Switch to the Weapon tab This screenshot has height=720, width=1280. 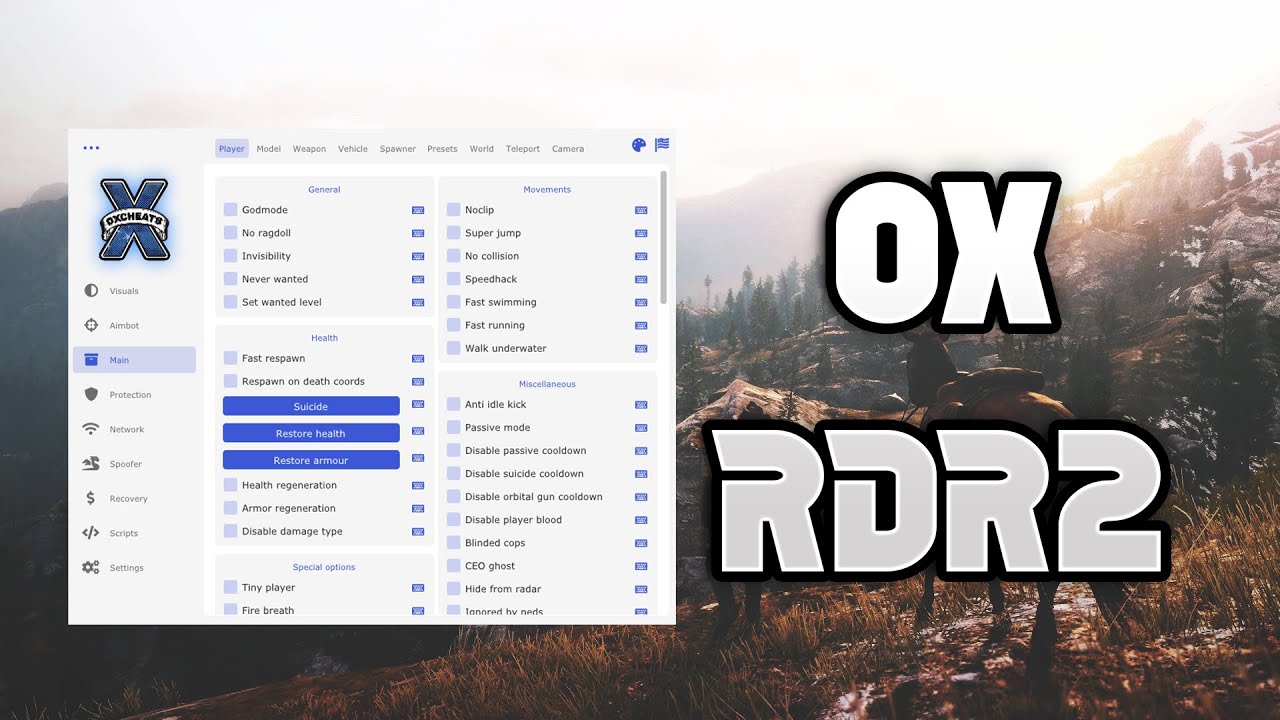click(309, 149)
